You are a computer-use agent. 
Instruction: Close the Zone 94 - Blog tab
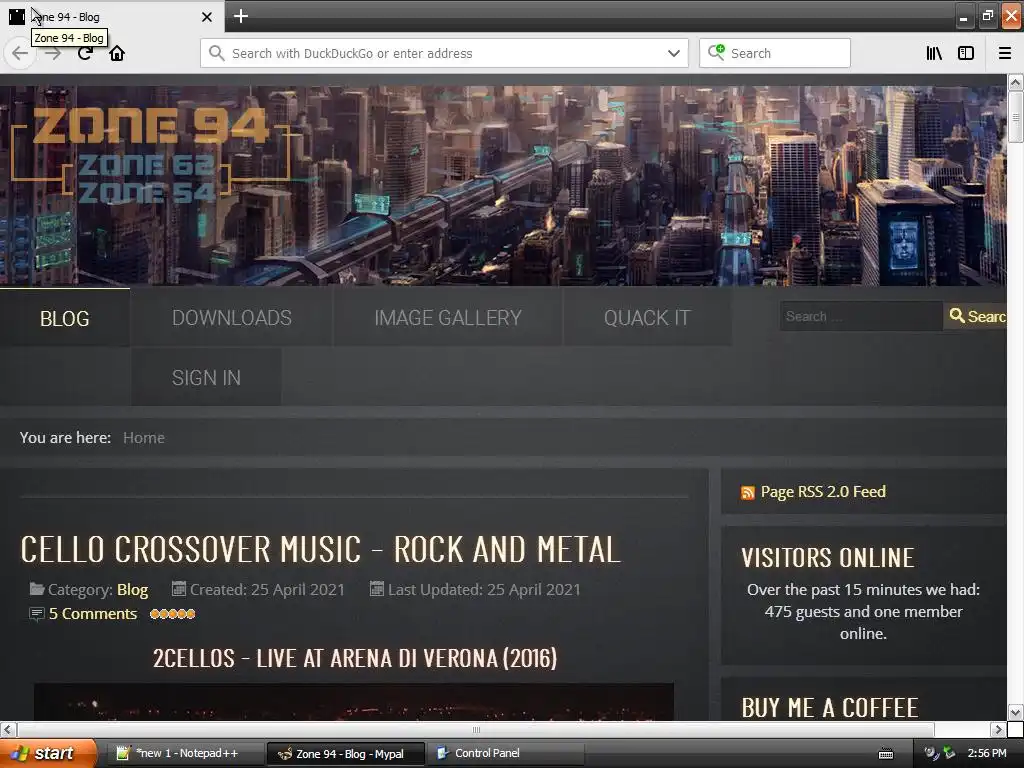point(206,17)
